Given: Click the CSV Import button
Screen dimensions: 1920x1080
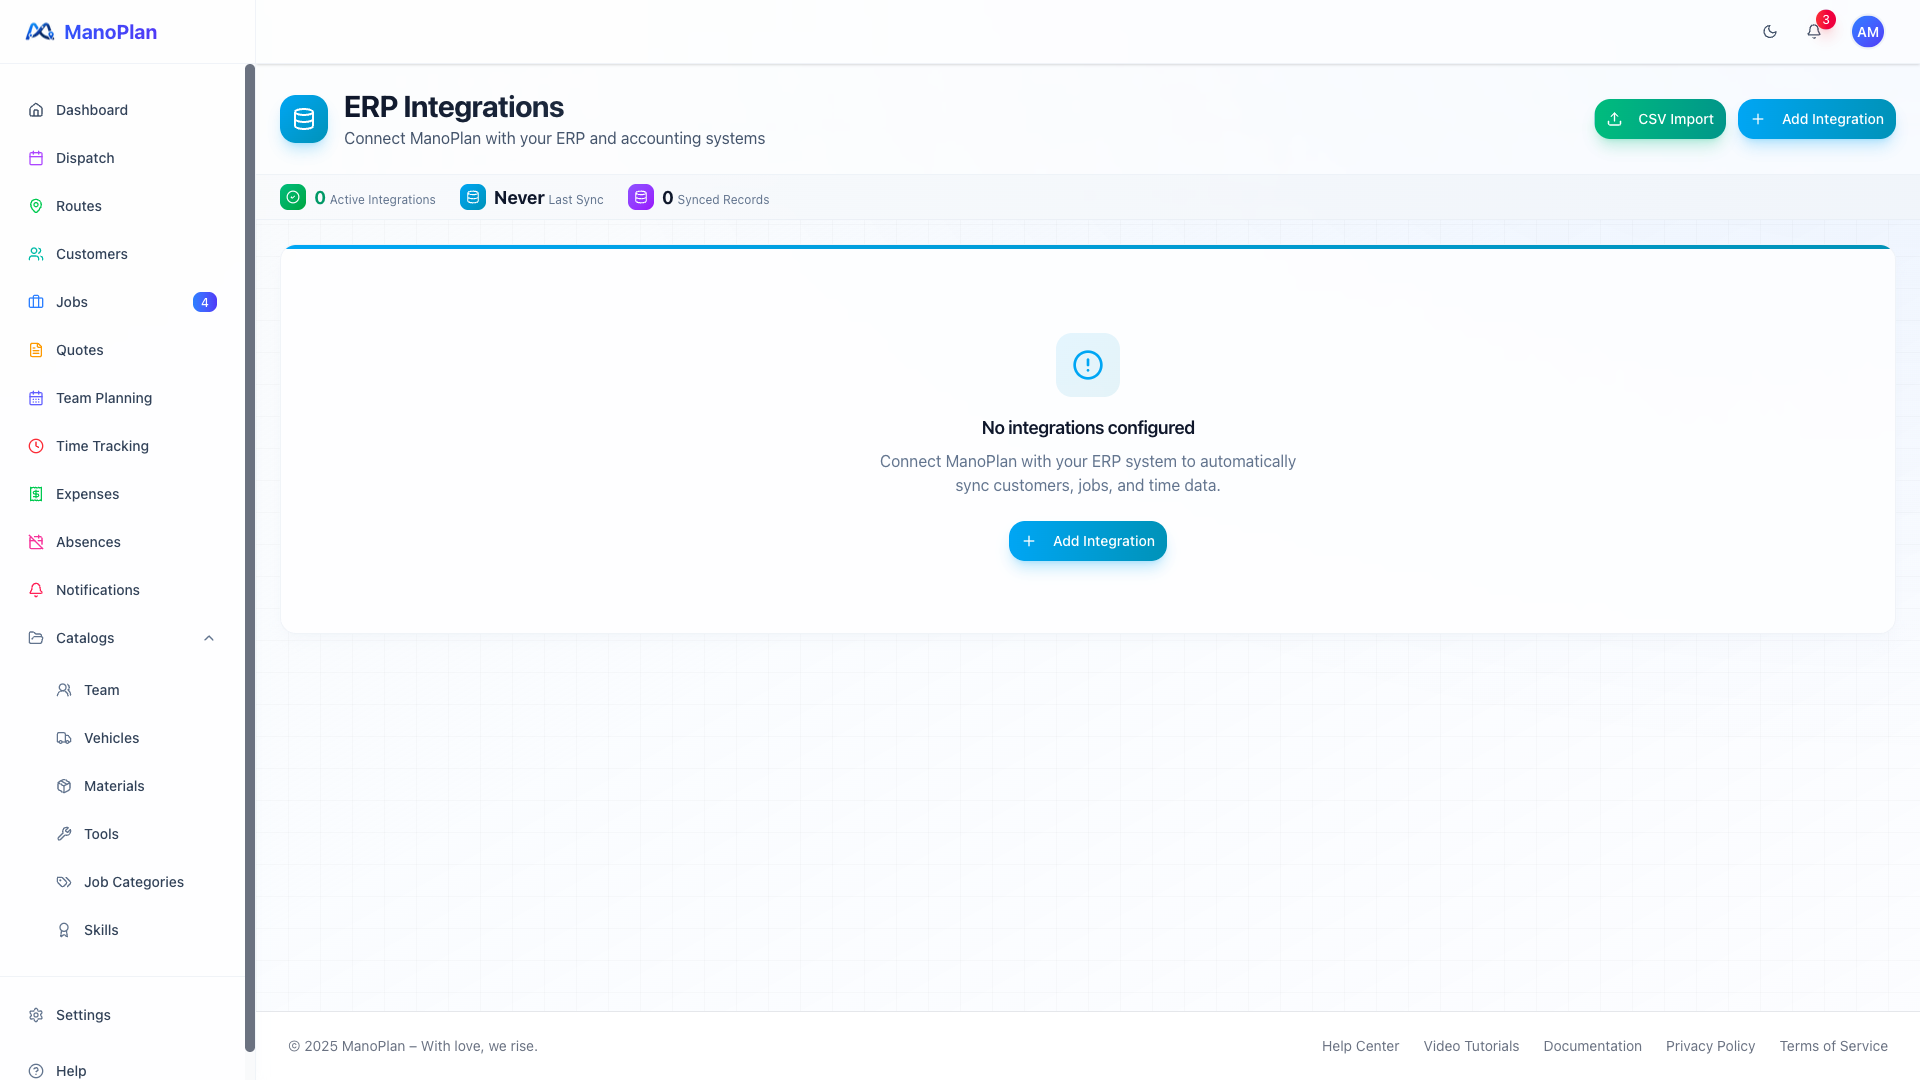Looking at the screenshot, I should 1660,119.
